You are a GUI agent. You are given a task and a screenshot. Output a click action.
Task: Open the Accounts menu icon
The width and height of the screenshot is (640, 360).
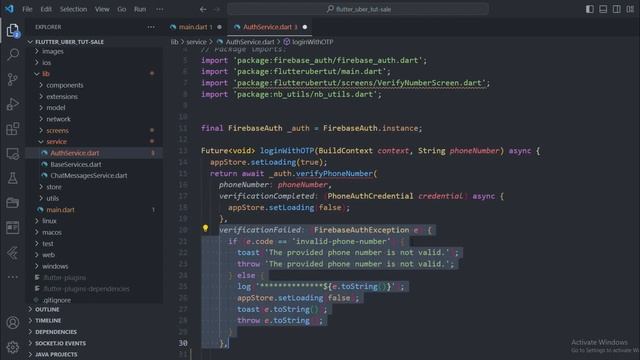13,322
